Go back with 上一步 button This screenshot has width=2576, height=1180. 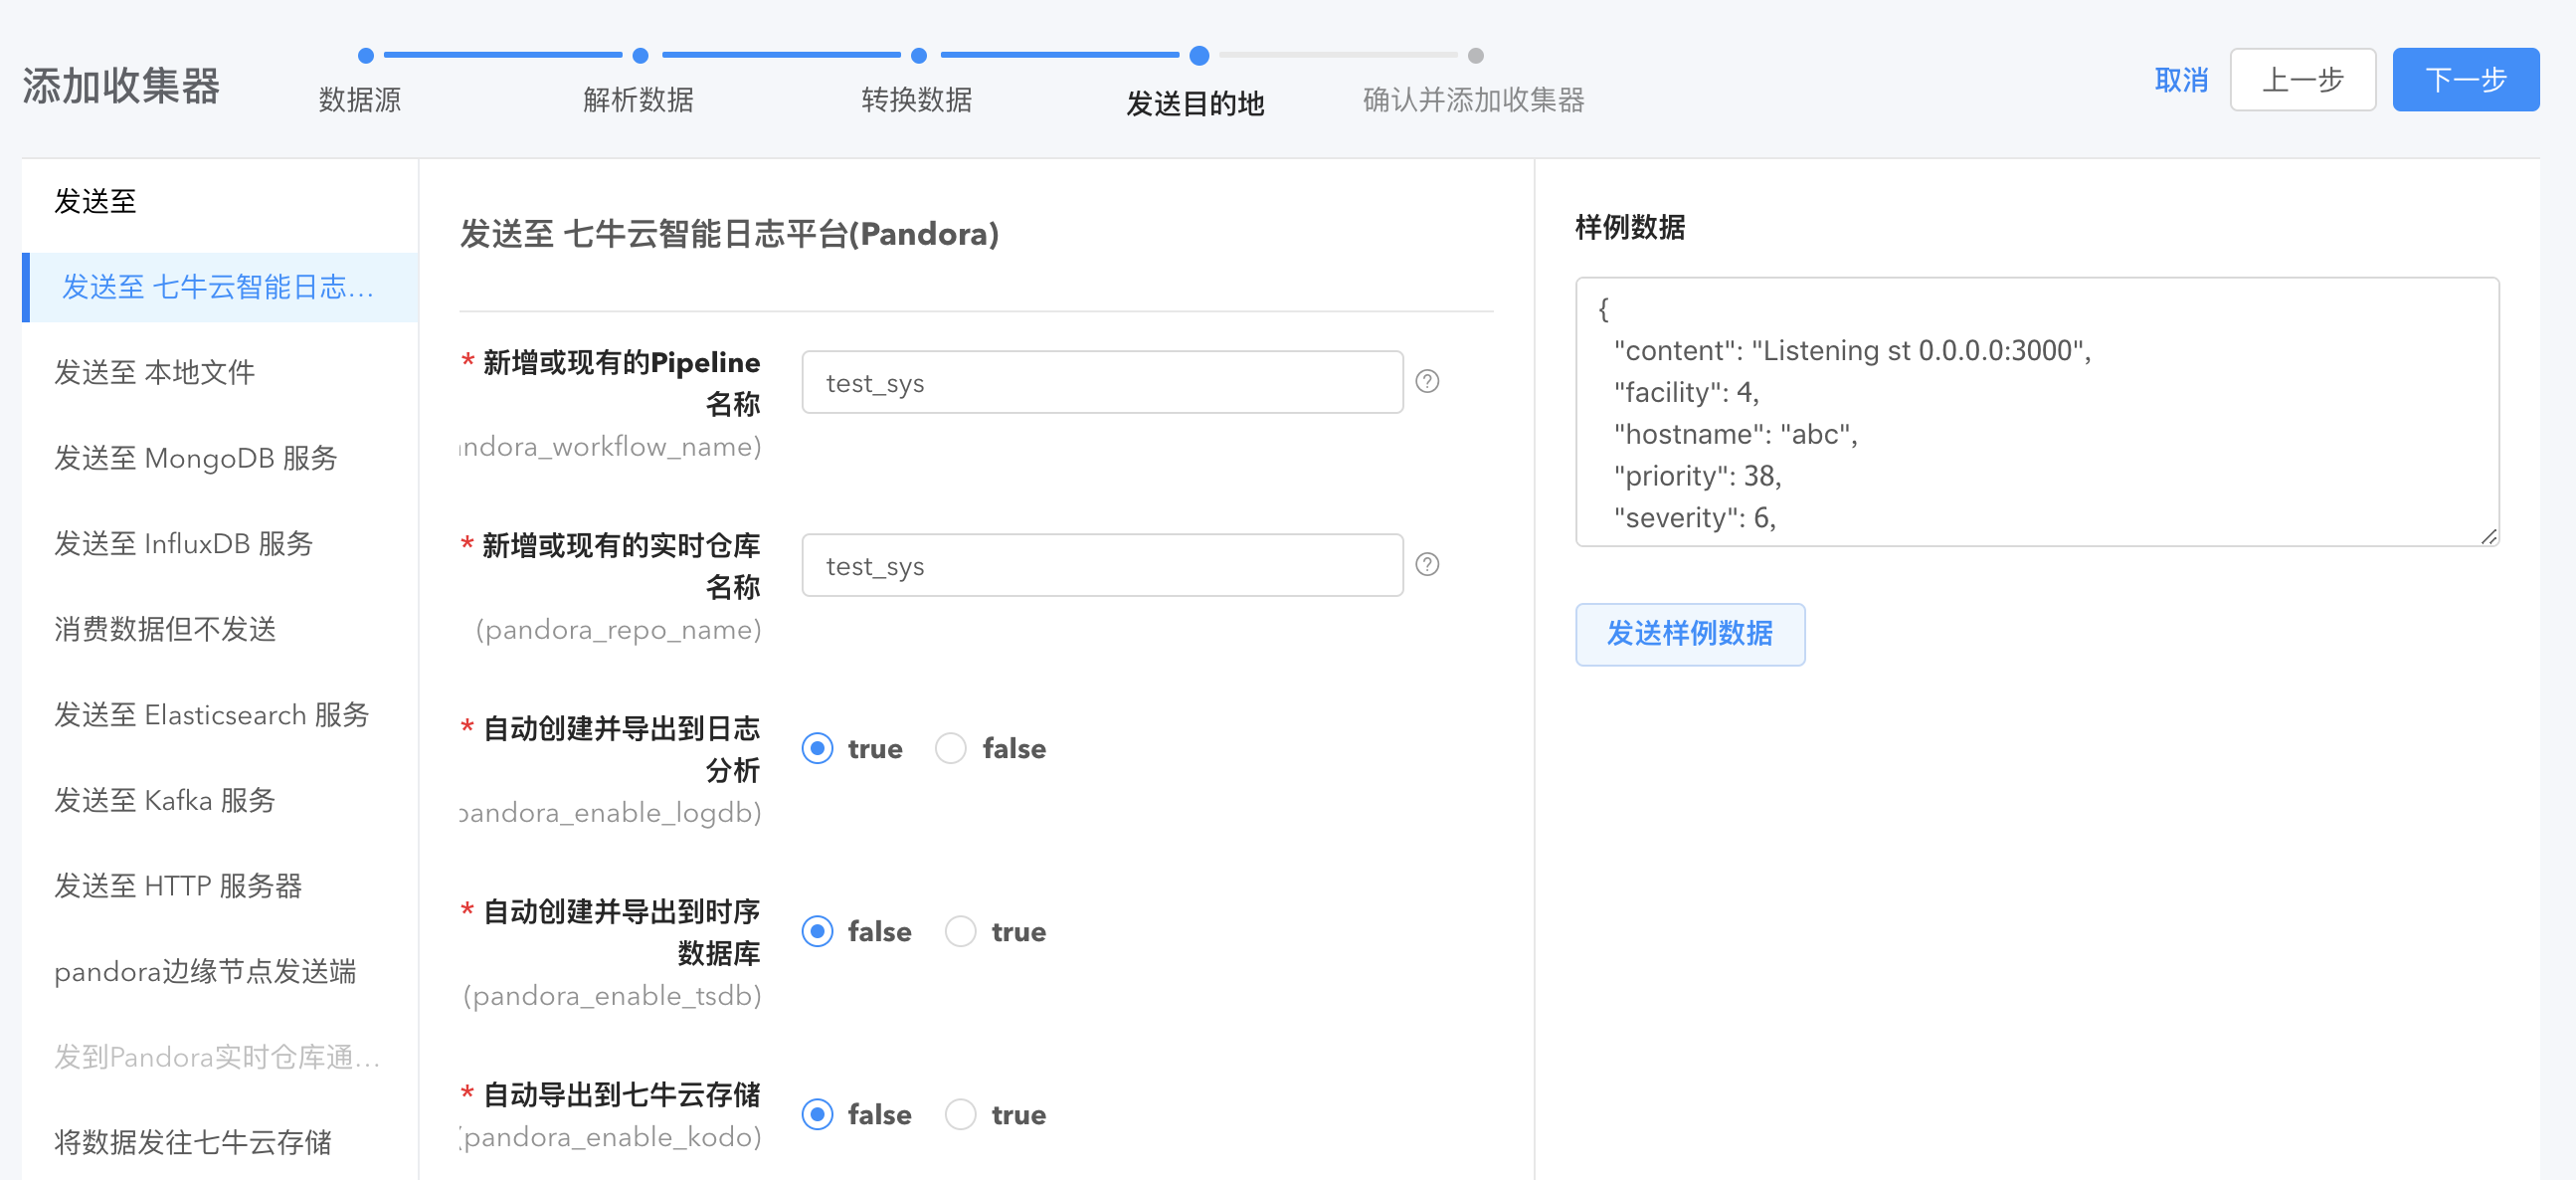(x=2302, y=80)
